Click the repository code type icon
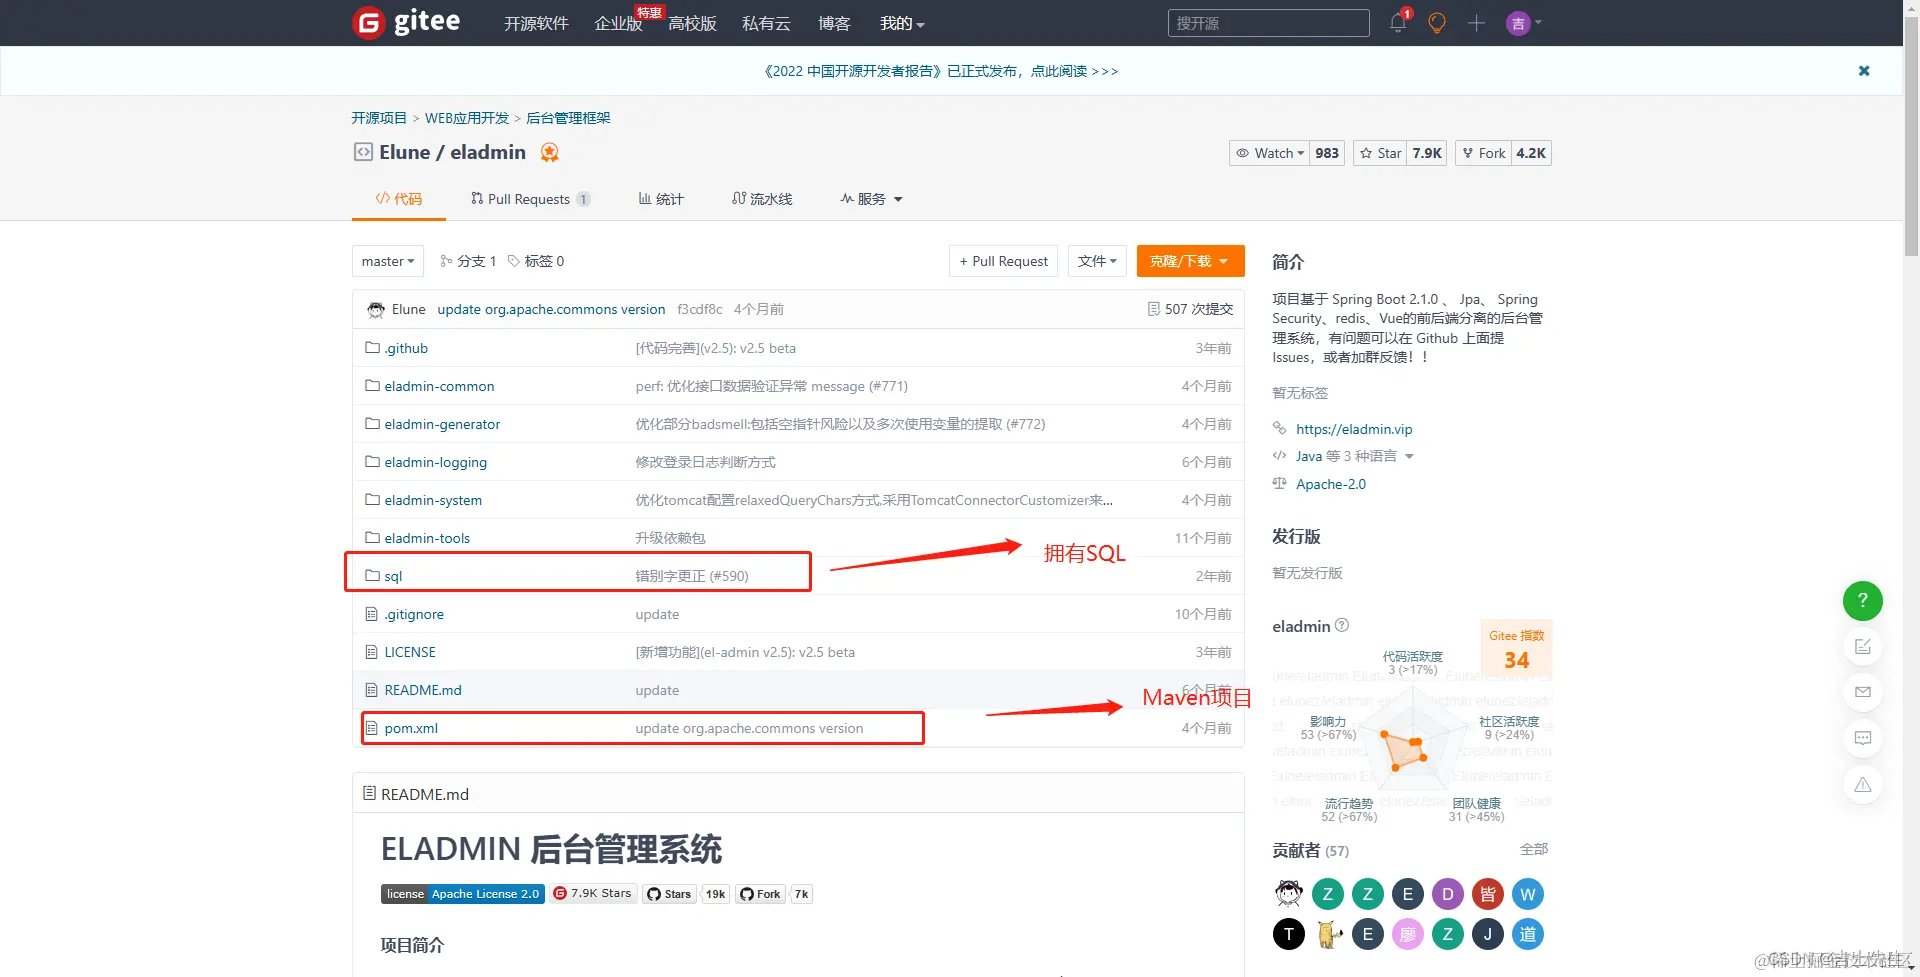 click(x=363, y=152)
